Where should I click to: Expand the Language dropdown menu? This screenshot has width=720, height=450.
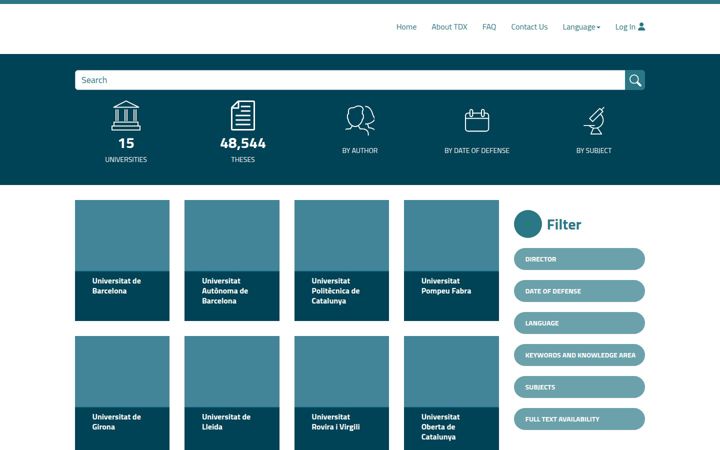[x=581, y=27]
